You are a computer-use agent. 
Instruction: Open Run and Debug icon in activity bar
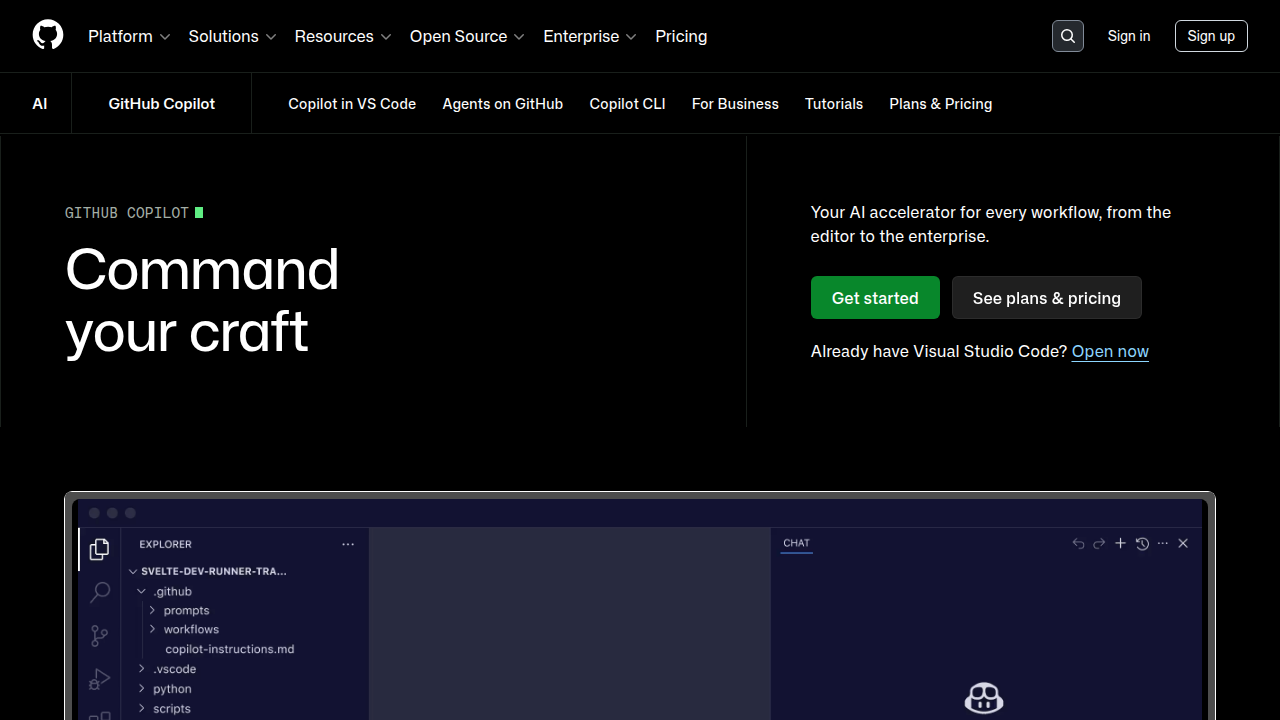(100, 679)
